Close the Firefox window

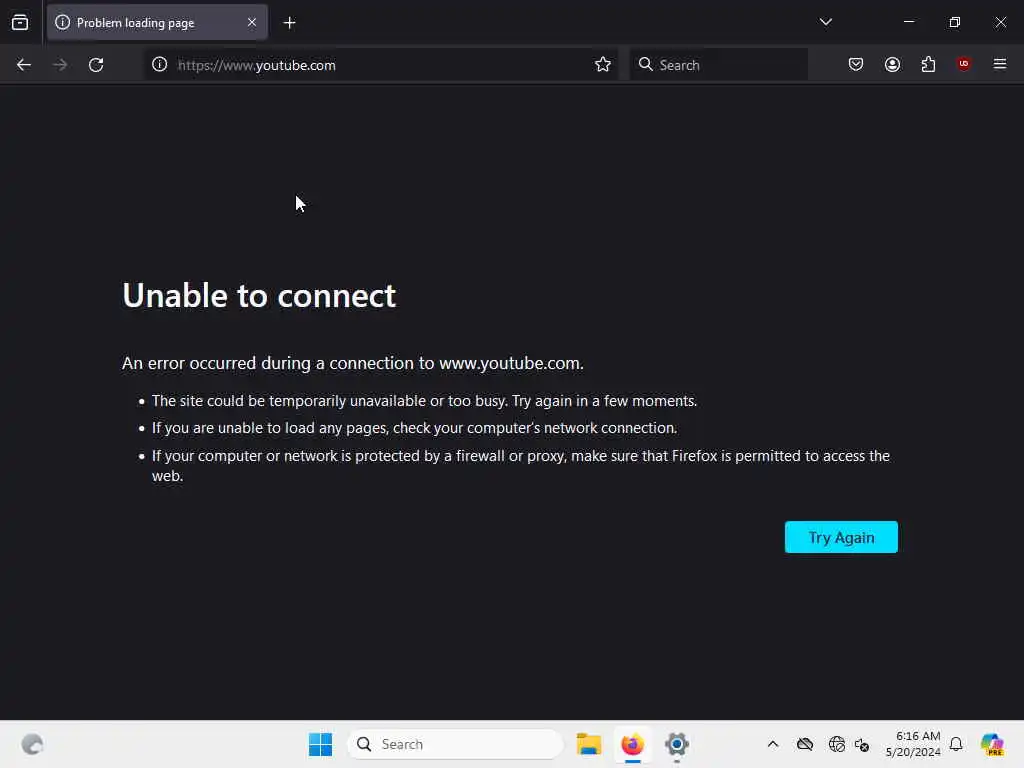click(x=1000, y=22)
